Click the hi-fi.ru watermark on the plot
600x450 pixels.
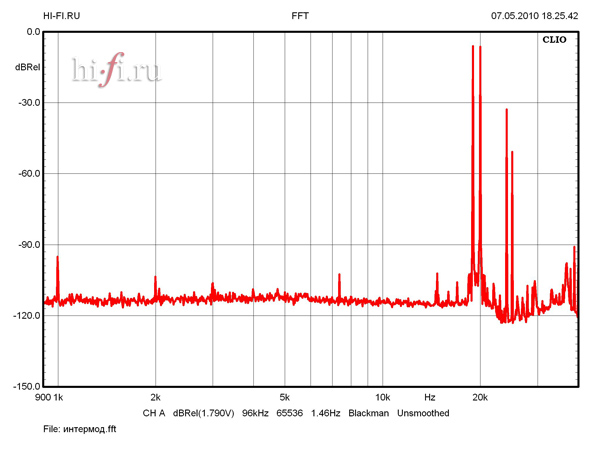click(x=116, y=71)
